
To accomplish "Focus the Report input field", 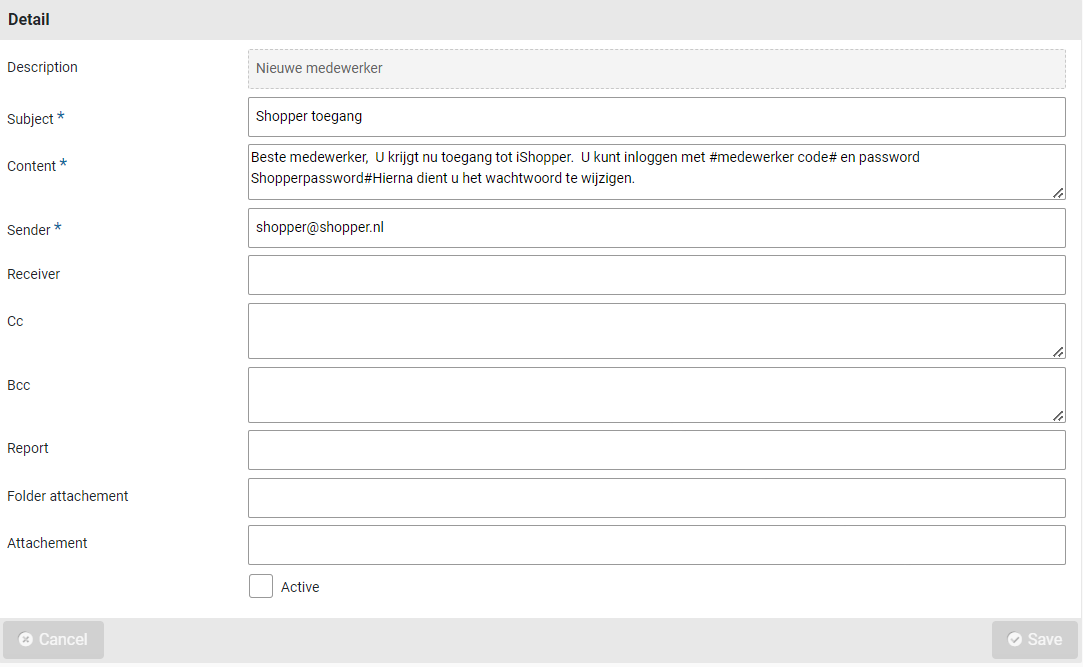I will click(656, 450).
